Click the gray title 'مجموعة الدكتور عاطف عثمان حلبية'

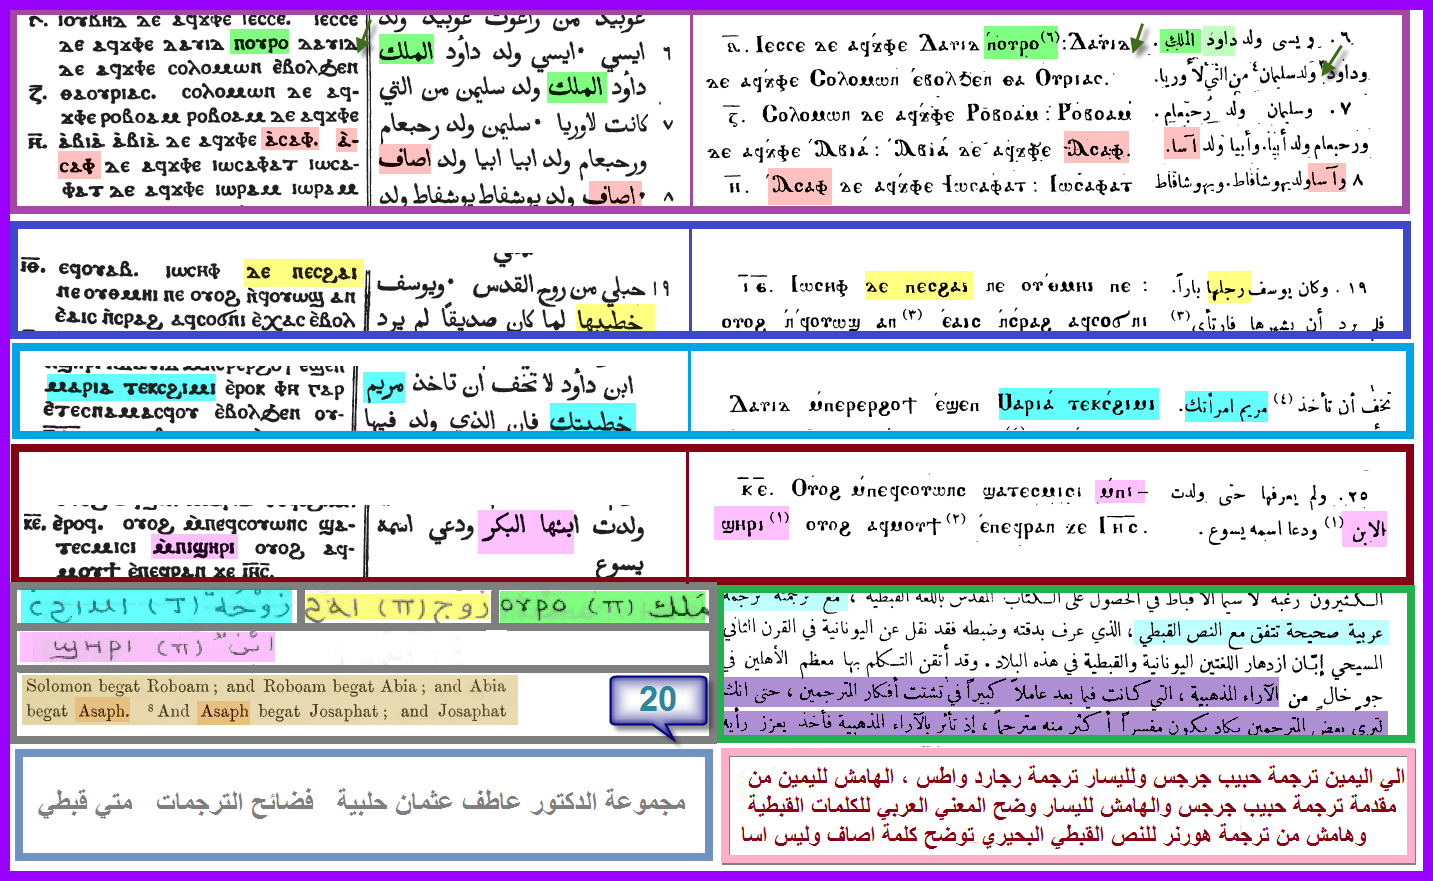(x=510, y=802)
